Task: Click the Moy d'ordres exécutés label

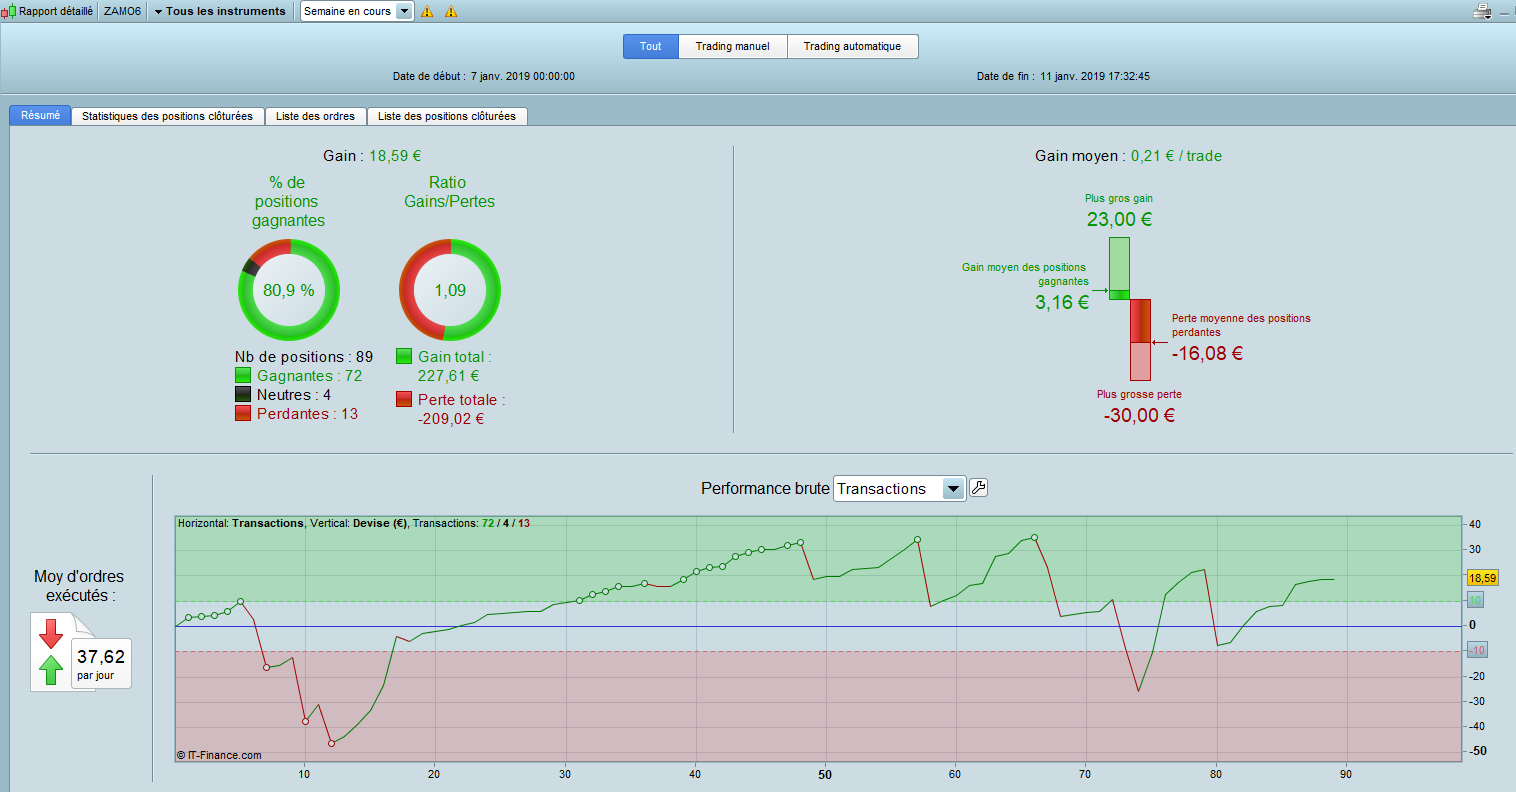Action: (79, 586)
